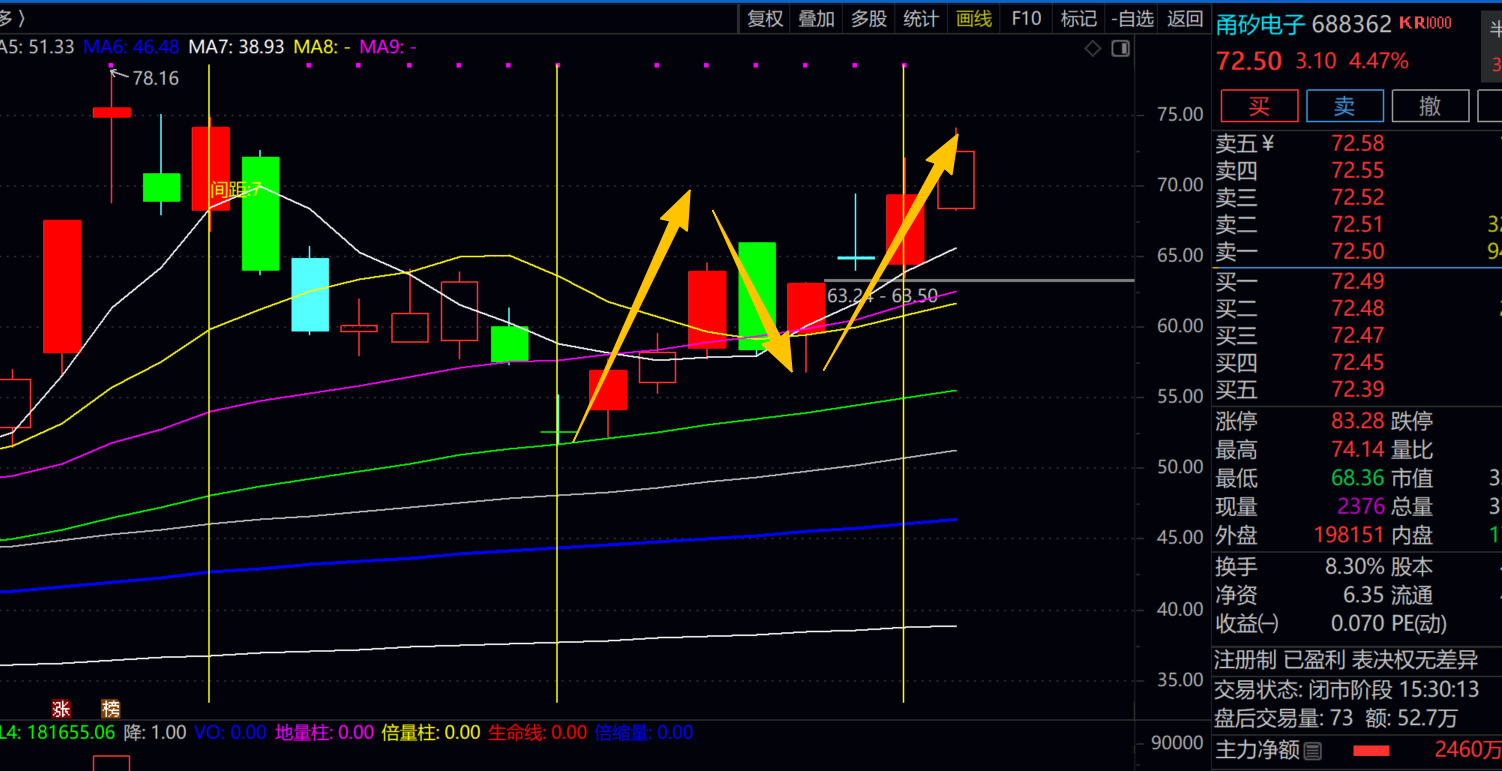Click the current price 72.50 in header
Screen dimensions: 1502x771
pyautogui.click(x=1248, y=61)
